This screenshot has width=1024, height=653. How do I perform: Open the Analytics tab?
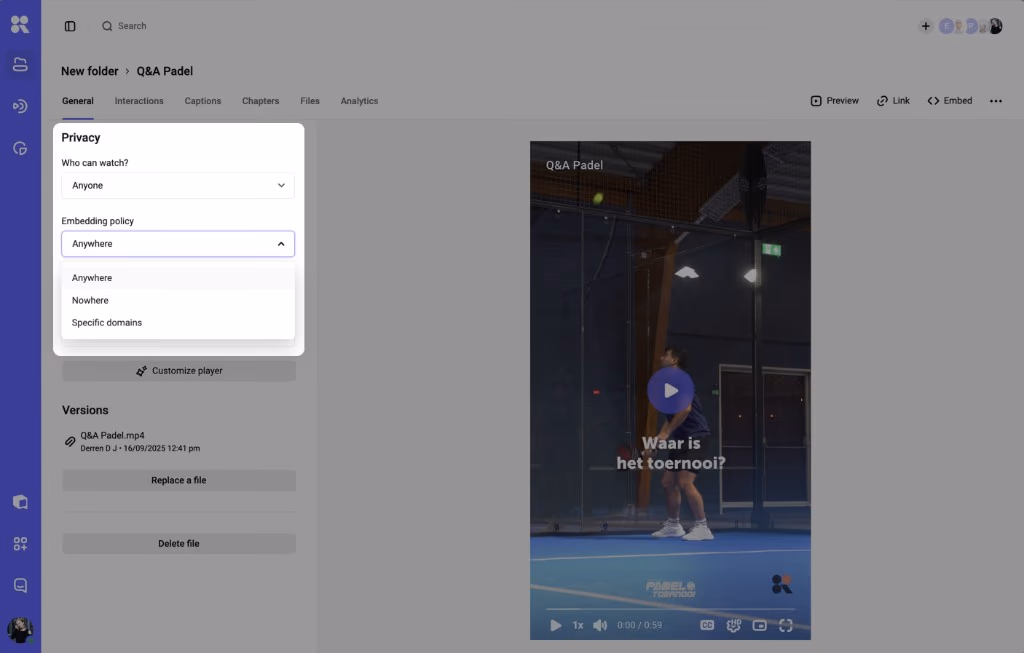point(359,101)
